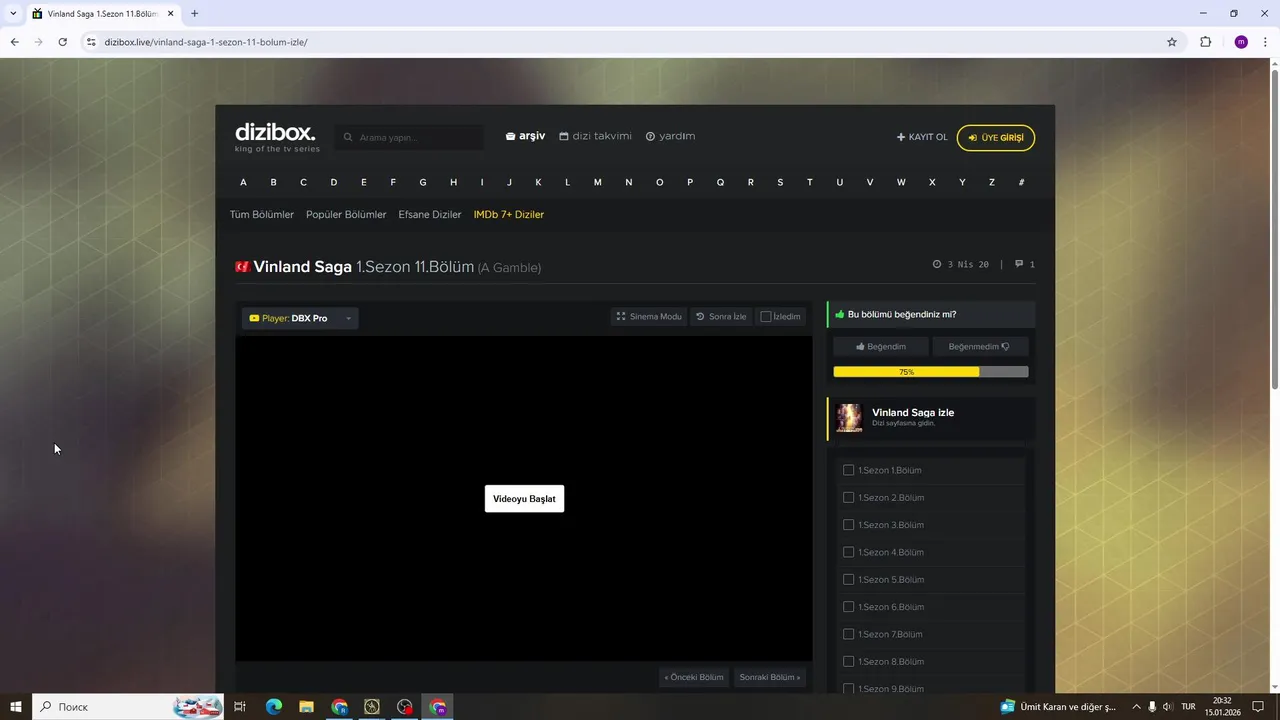The width and height of the screenshot is (1280, 720).
Task: Click the 75% rating progress bar
Action: 931,372
